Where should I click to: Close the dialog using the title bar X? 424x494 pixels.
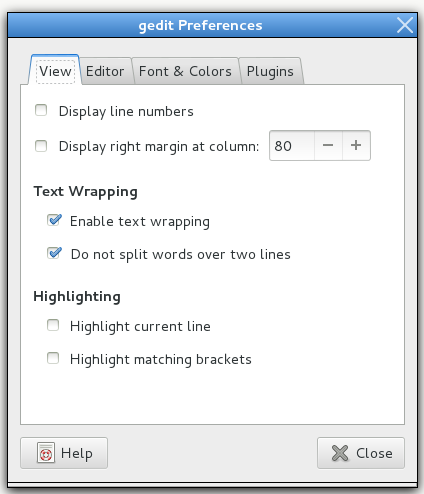click(405, 25)
